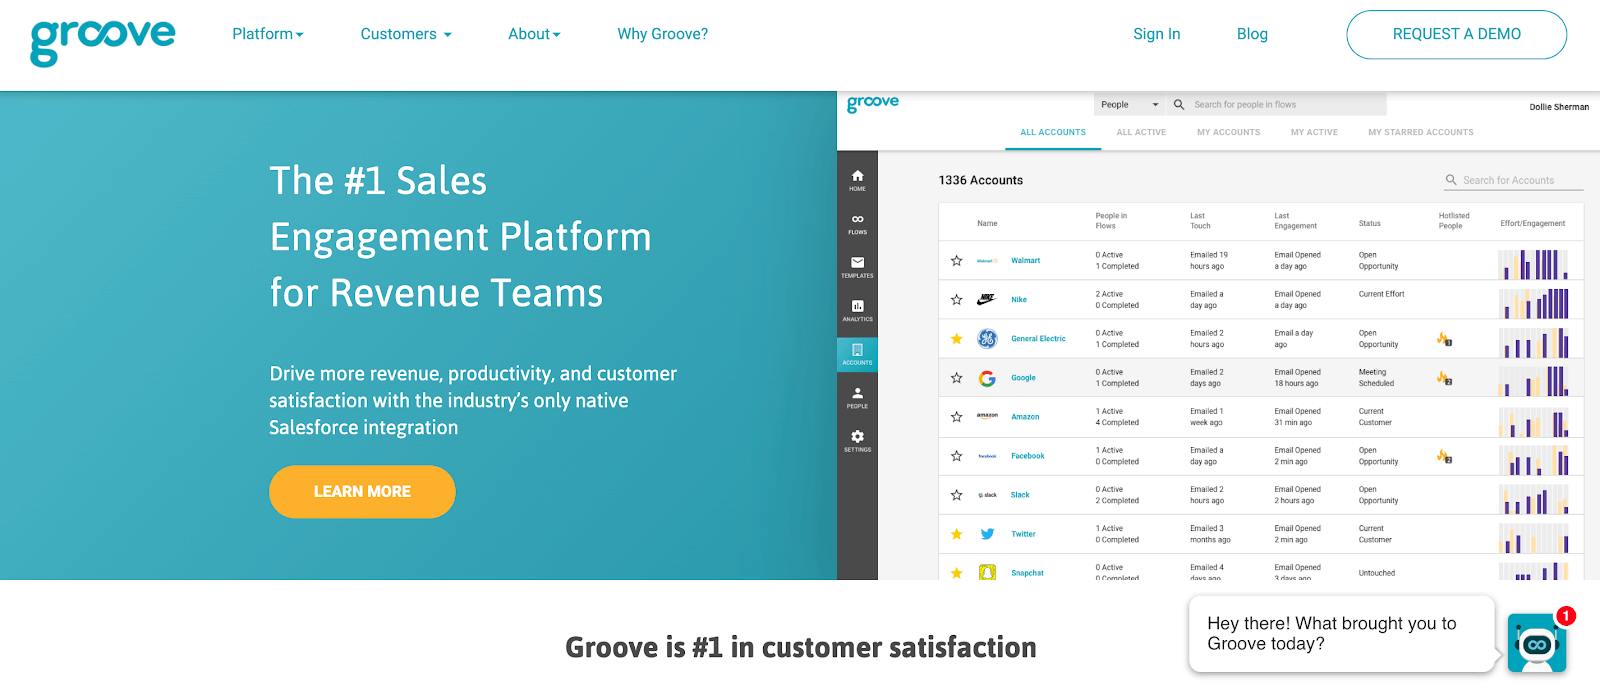Click hotlisted flame icon in General Electric row
Screen dimensions: 1600x700
[x=1444, y=339]
